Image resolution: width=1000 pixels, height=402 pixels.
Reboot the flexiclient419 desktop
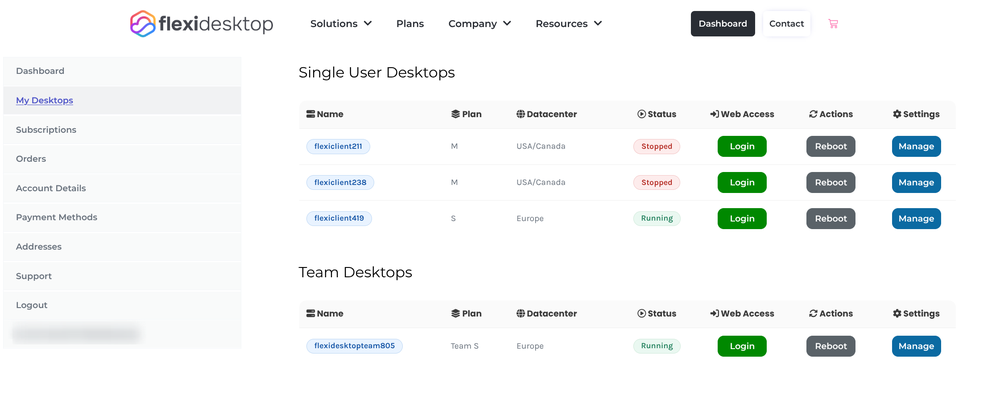831,218
